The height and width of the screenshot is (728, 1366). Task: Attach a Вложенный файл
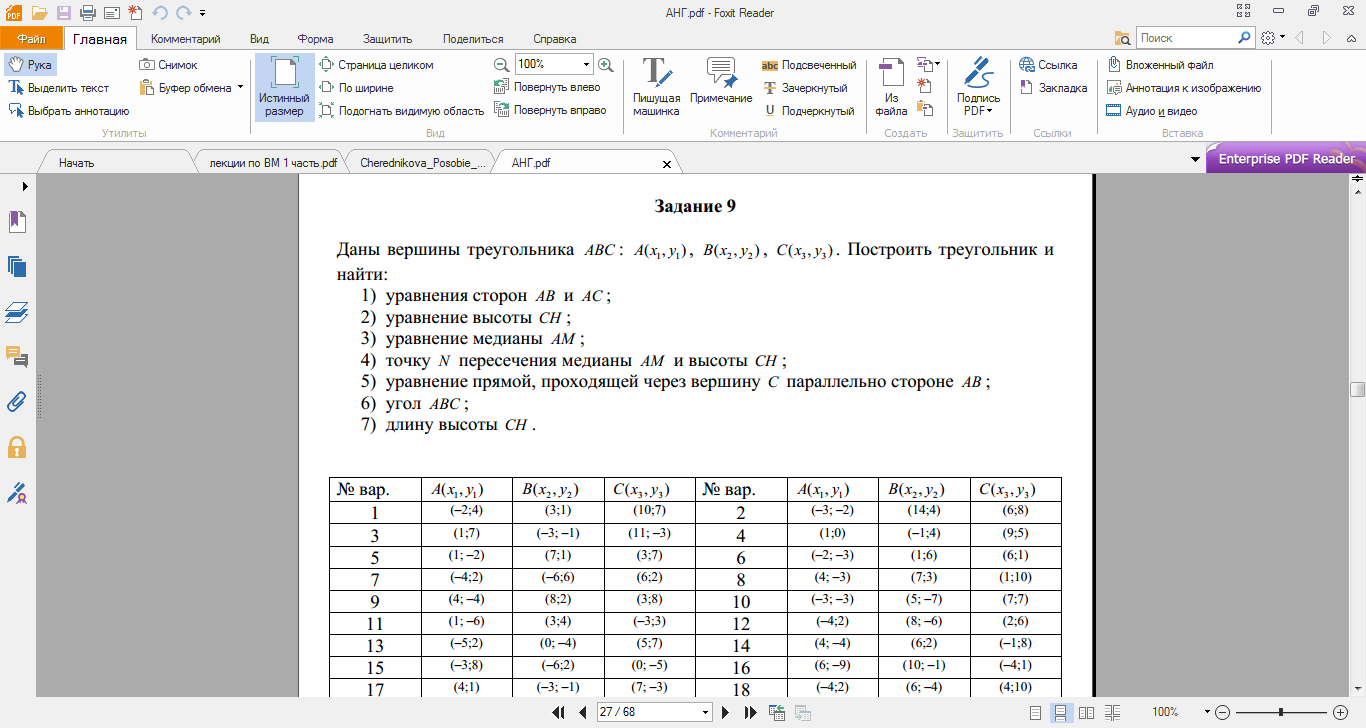point(1160,65)
